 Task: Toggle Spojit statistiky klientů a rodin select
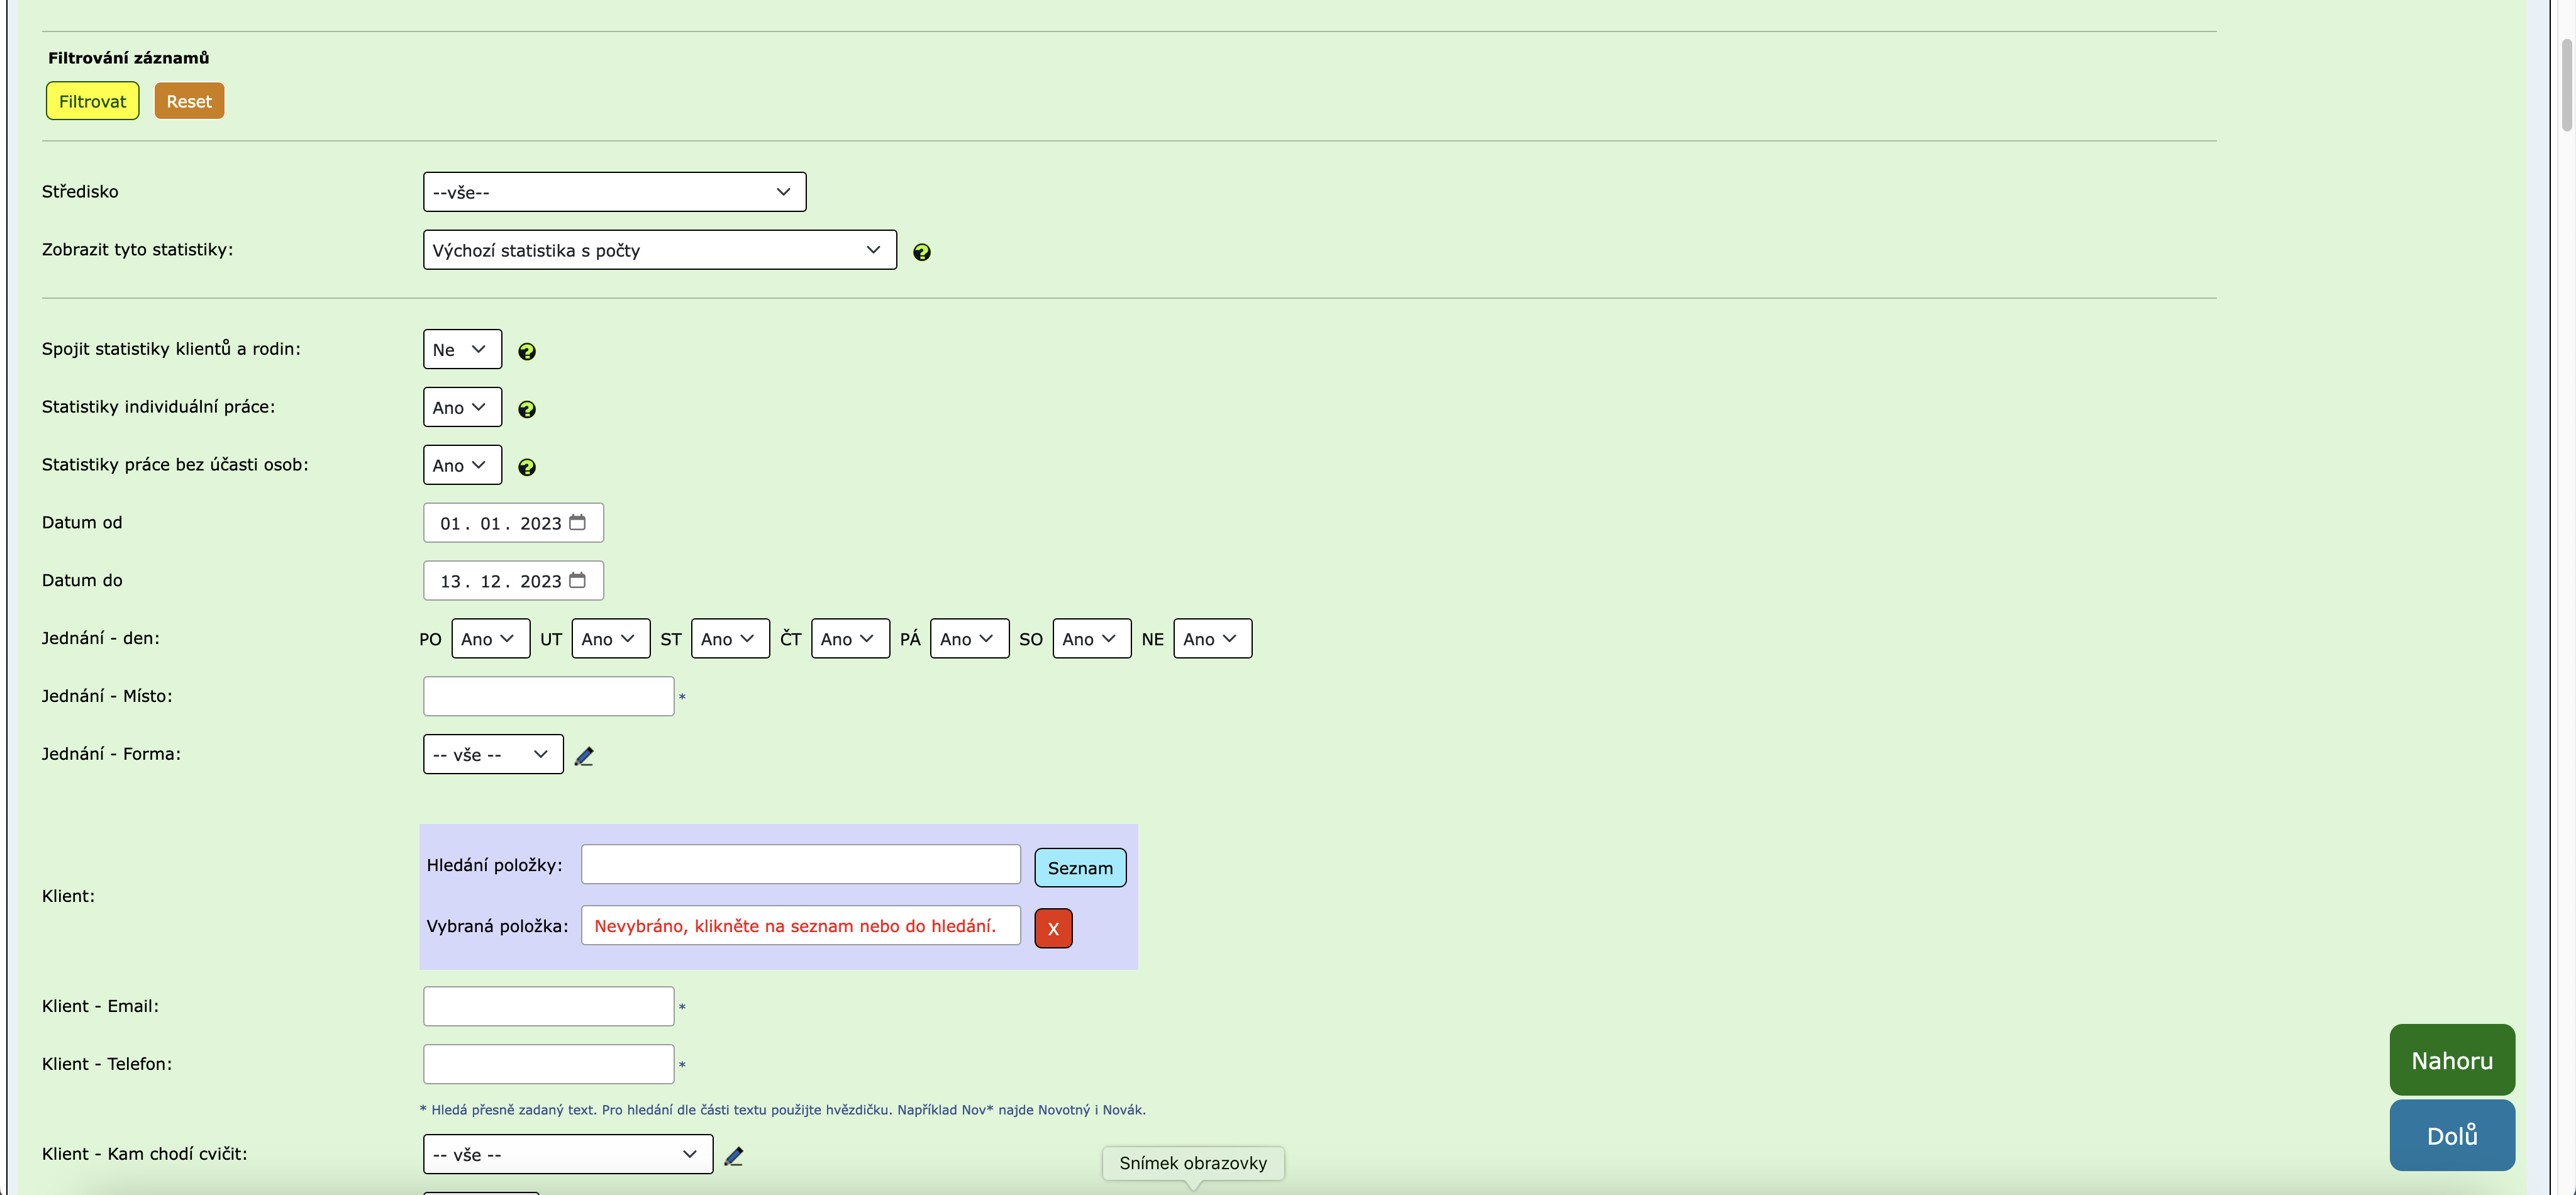coord(461,349)
